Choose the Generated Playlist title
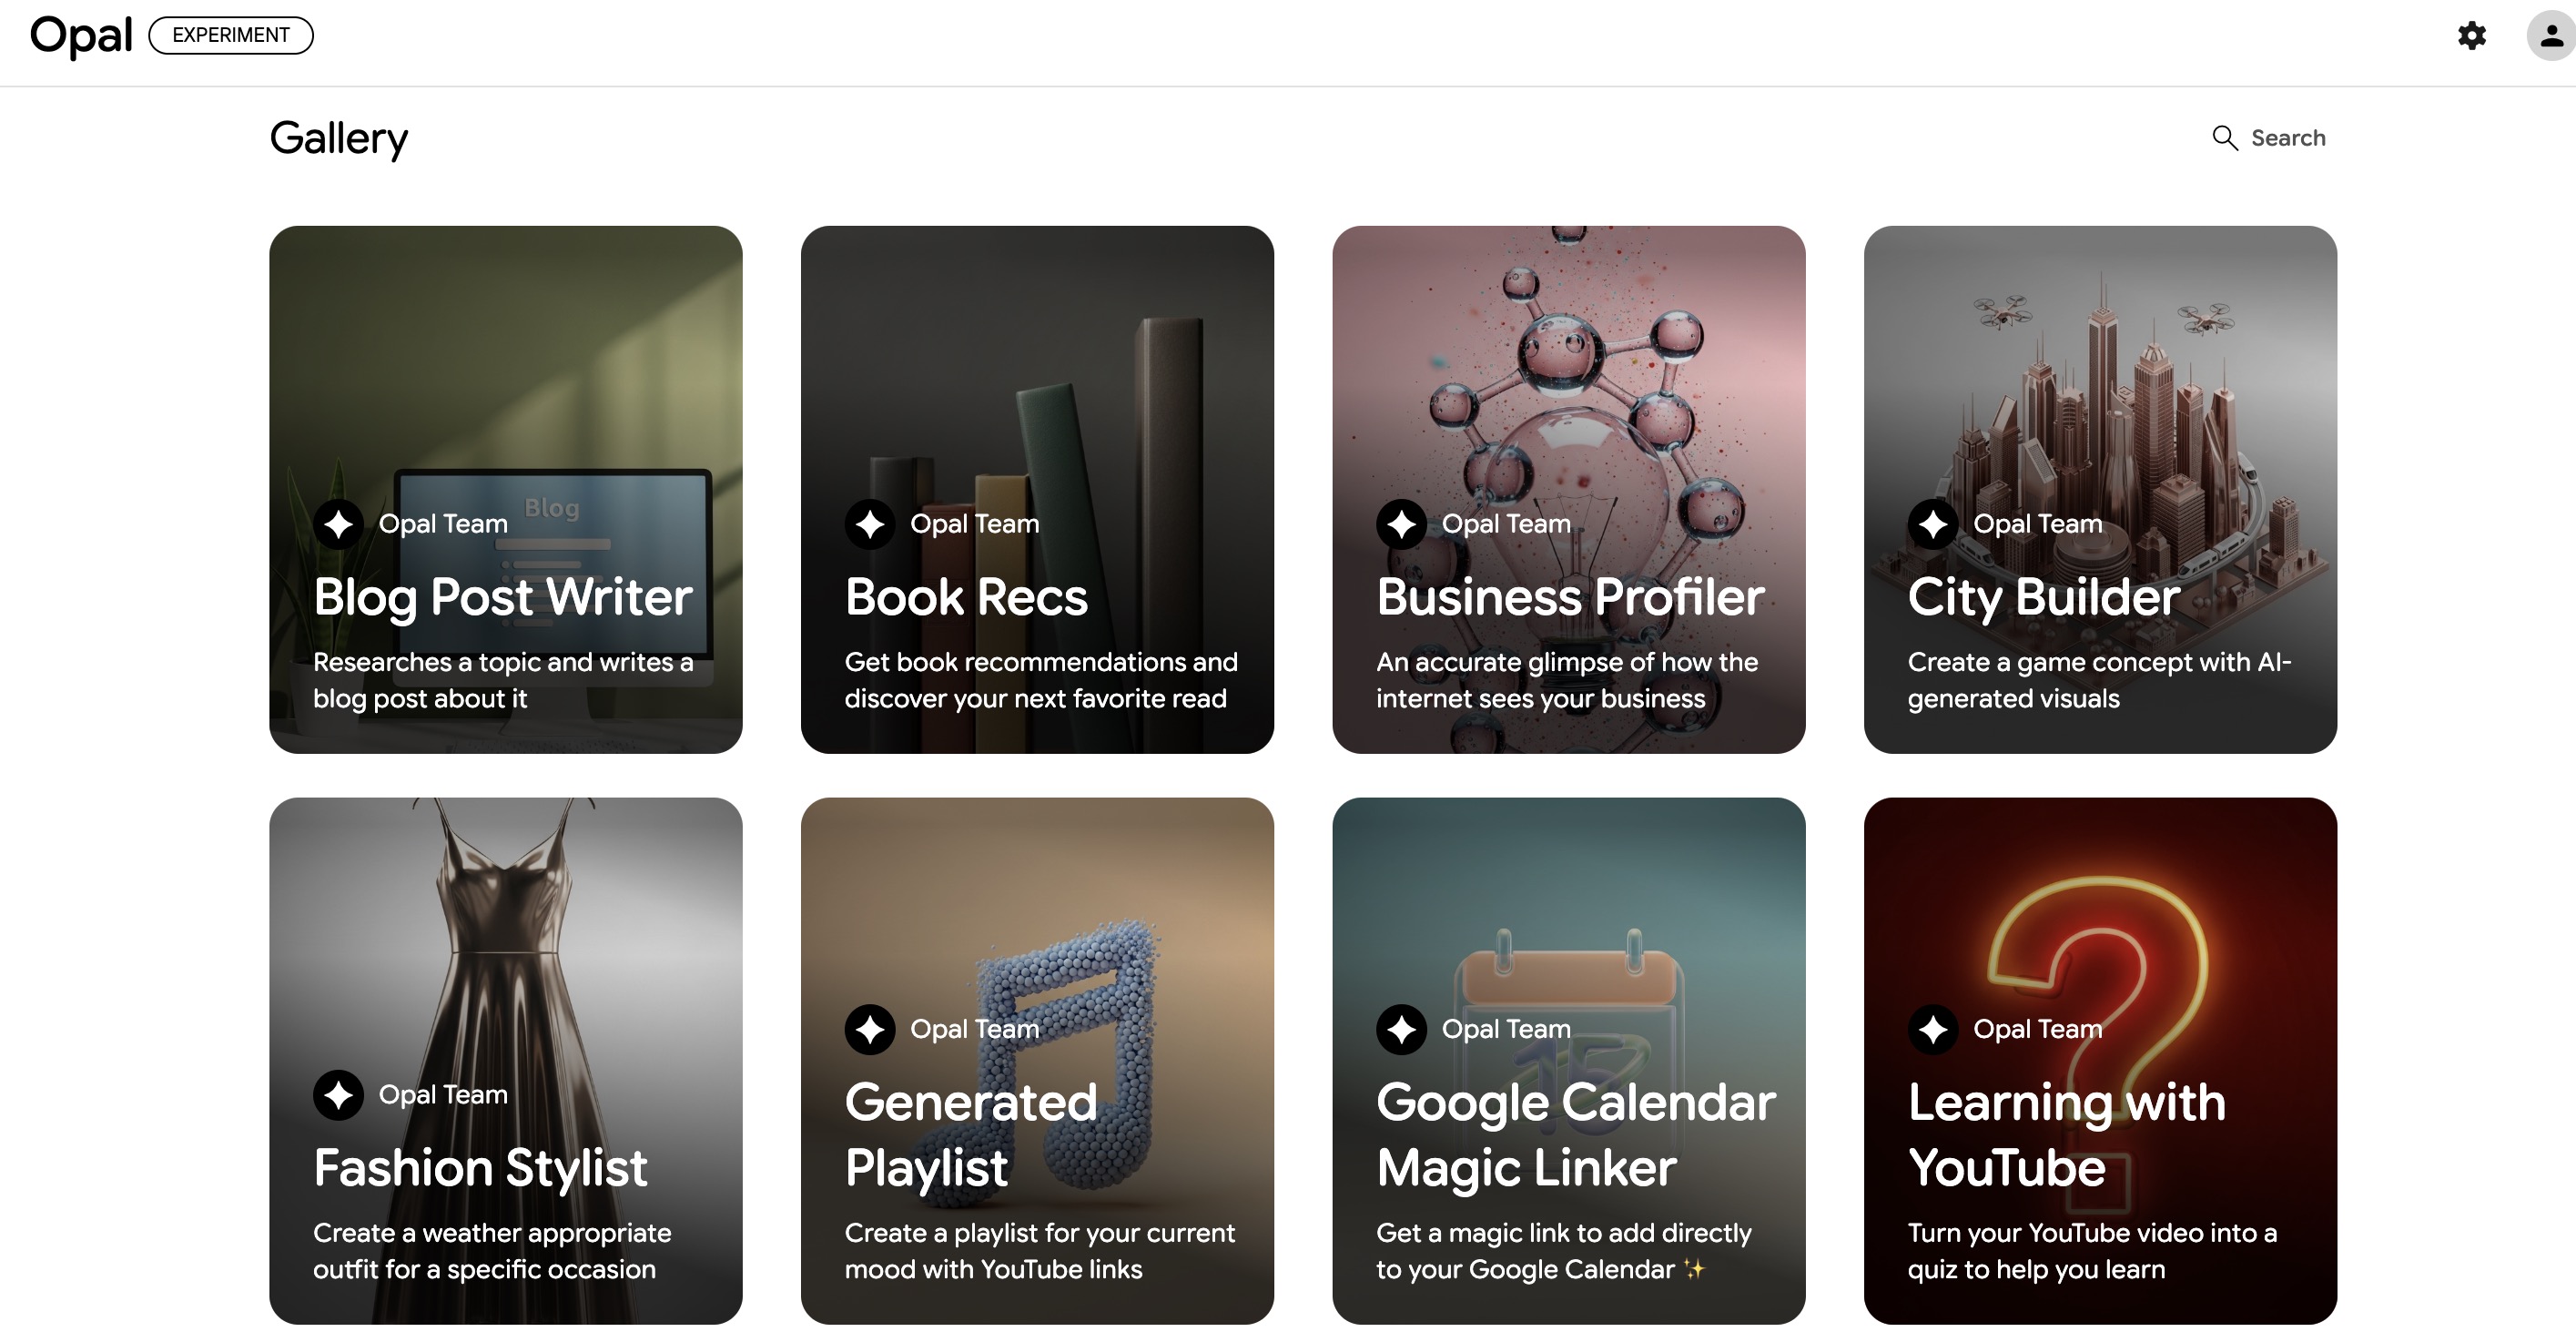 [x=970, y=1135]
